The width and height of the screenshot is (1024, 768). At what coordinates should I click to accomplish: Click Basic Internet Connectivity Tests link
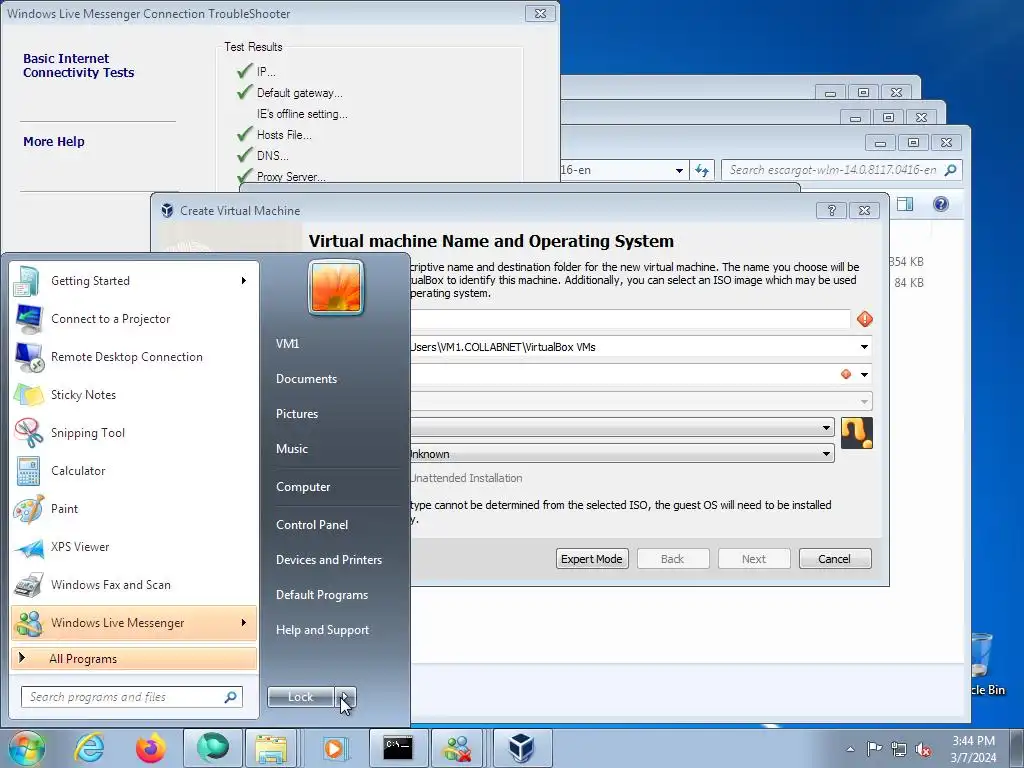(x=78, y=66)
